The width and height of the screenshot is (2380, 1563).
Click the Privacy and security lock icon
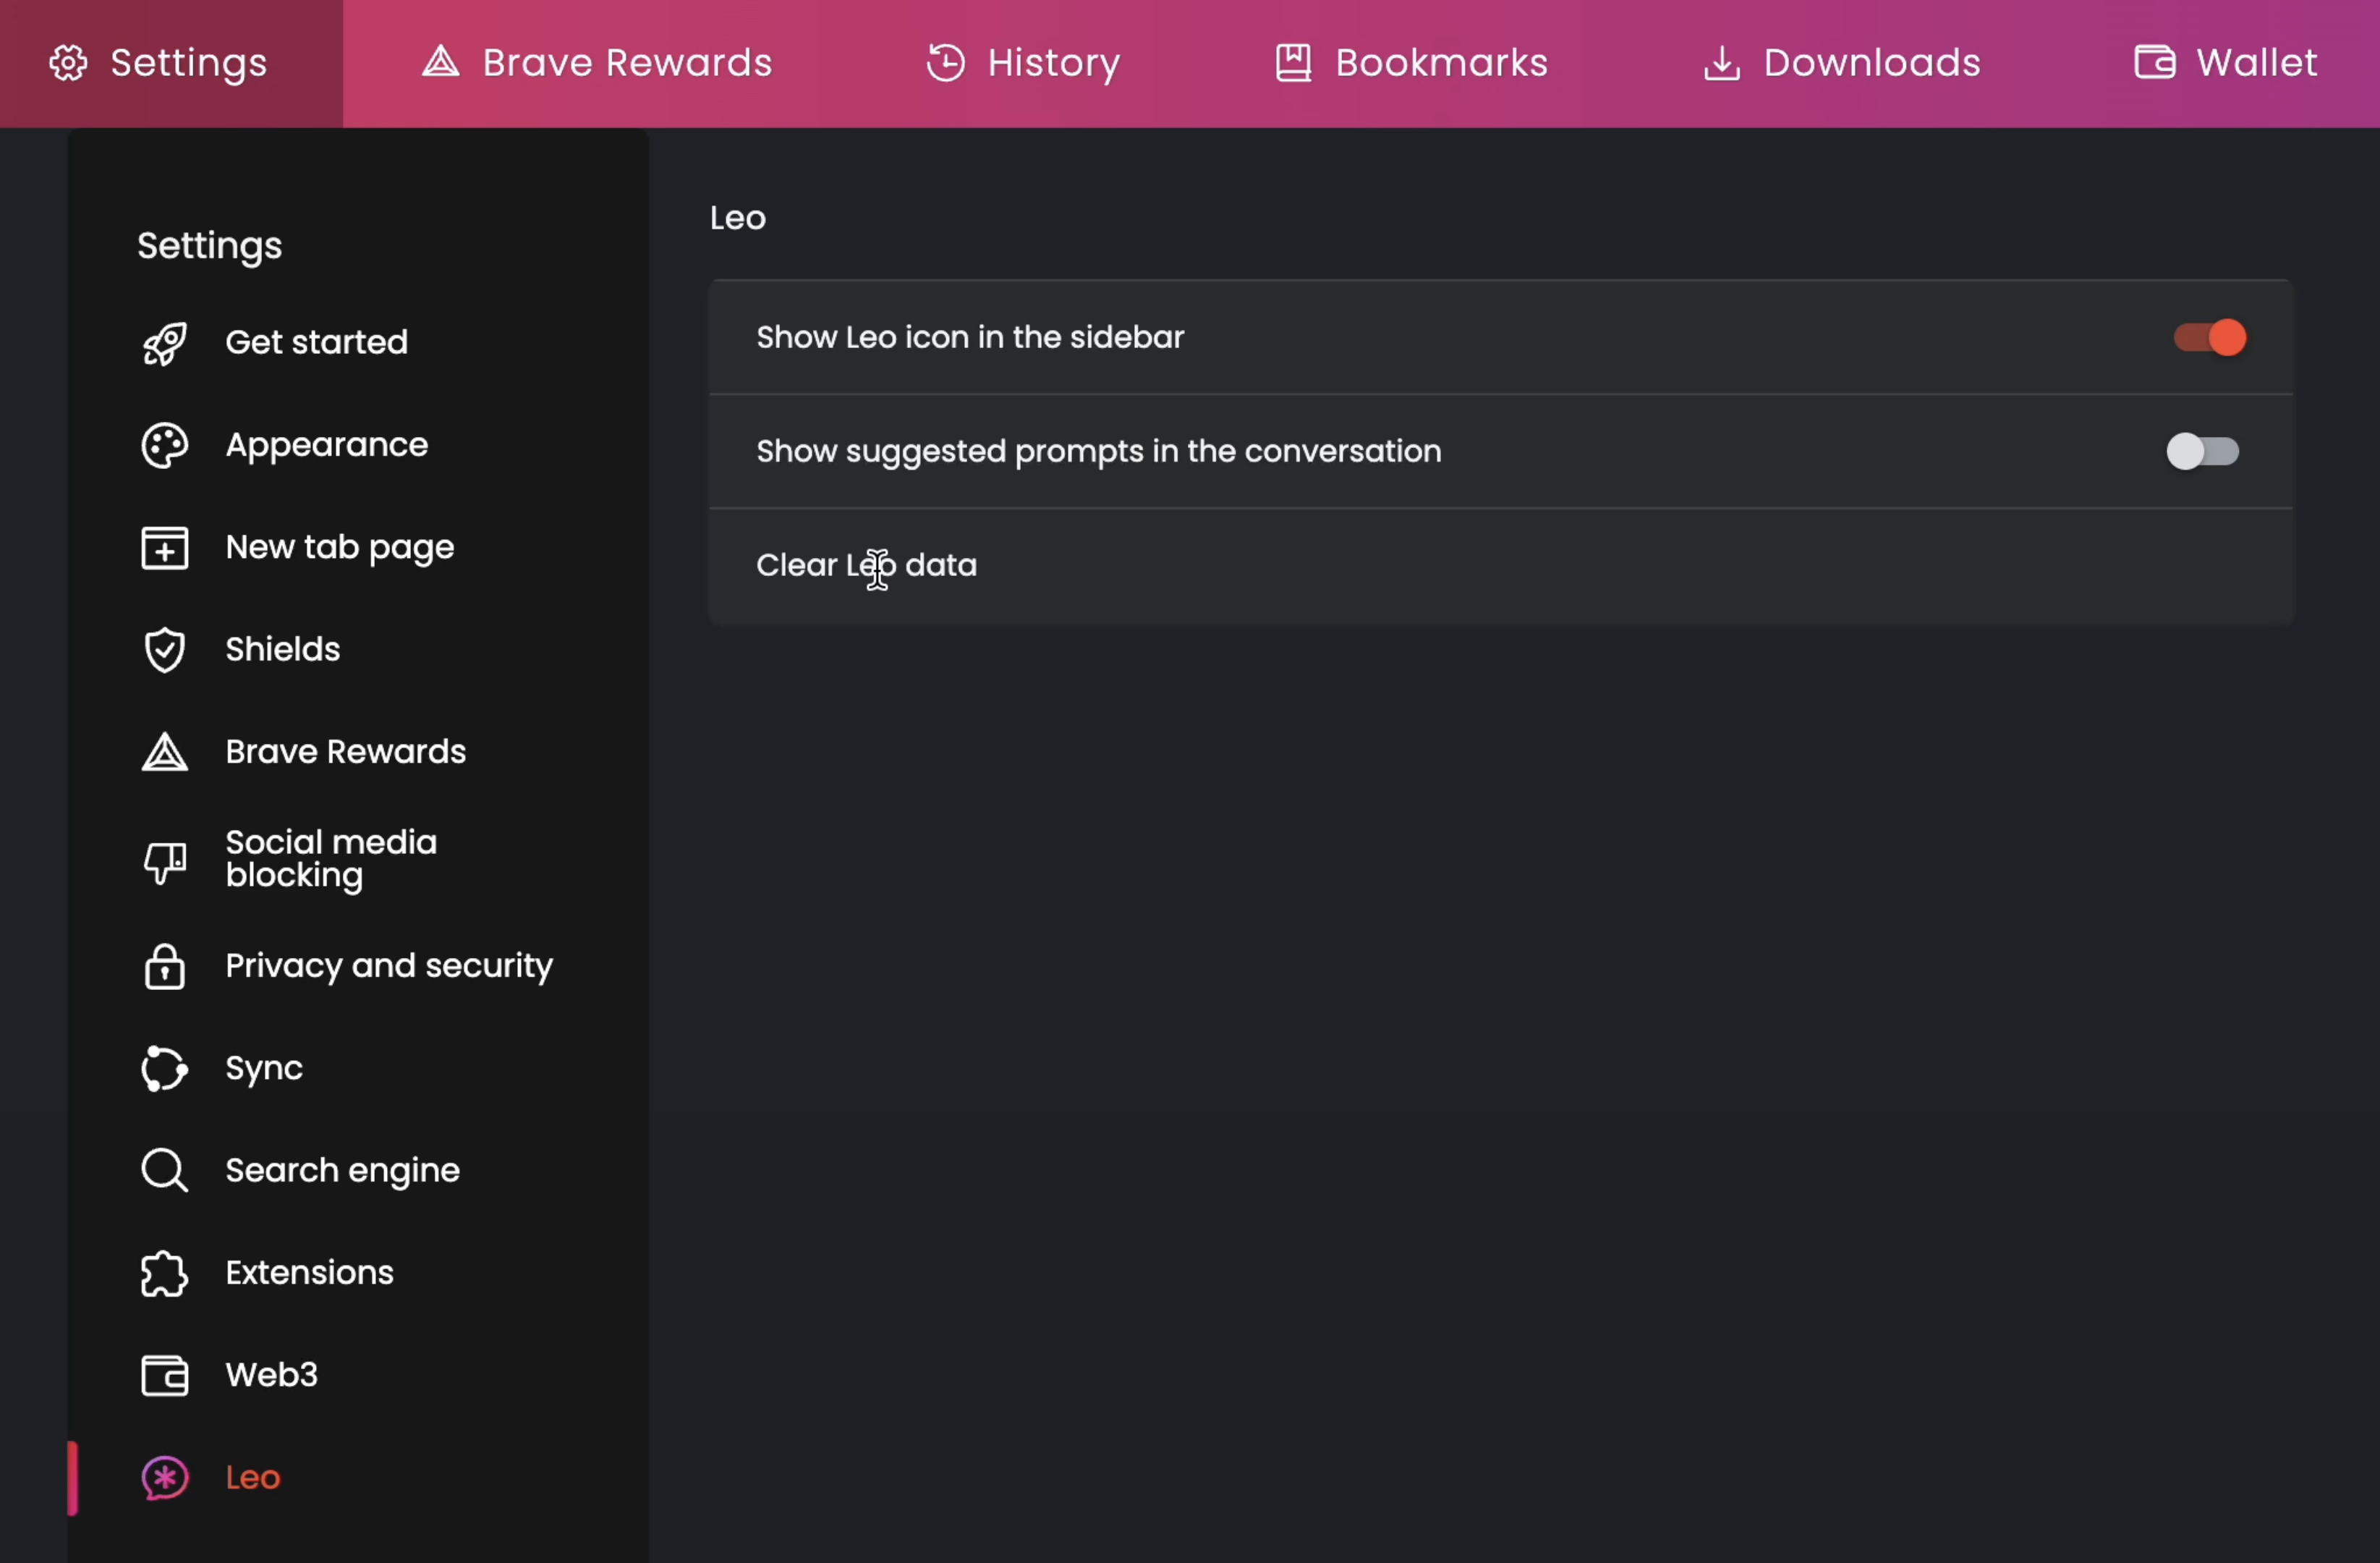[x=165, y=966]
